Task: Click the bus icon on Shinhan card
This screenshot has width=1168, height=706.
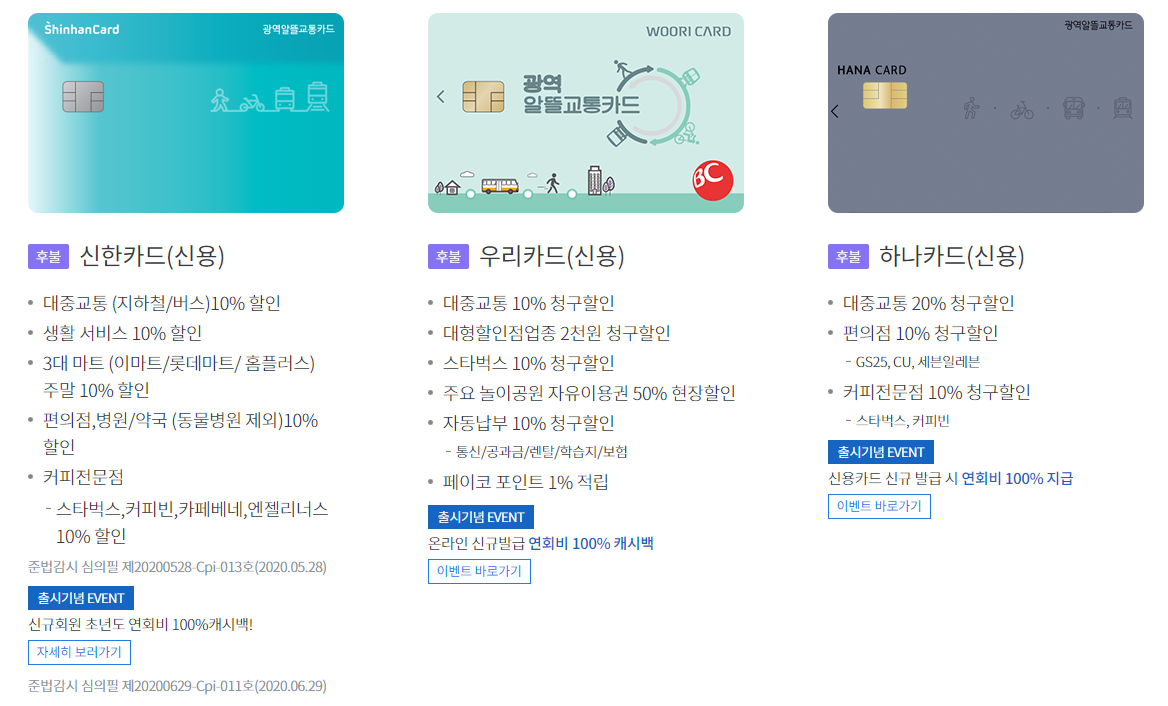Action: click(285, 99)
